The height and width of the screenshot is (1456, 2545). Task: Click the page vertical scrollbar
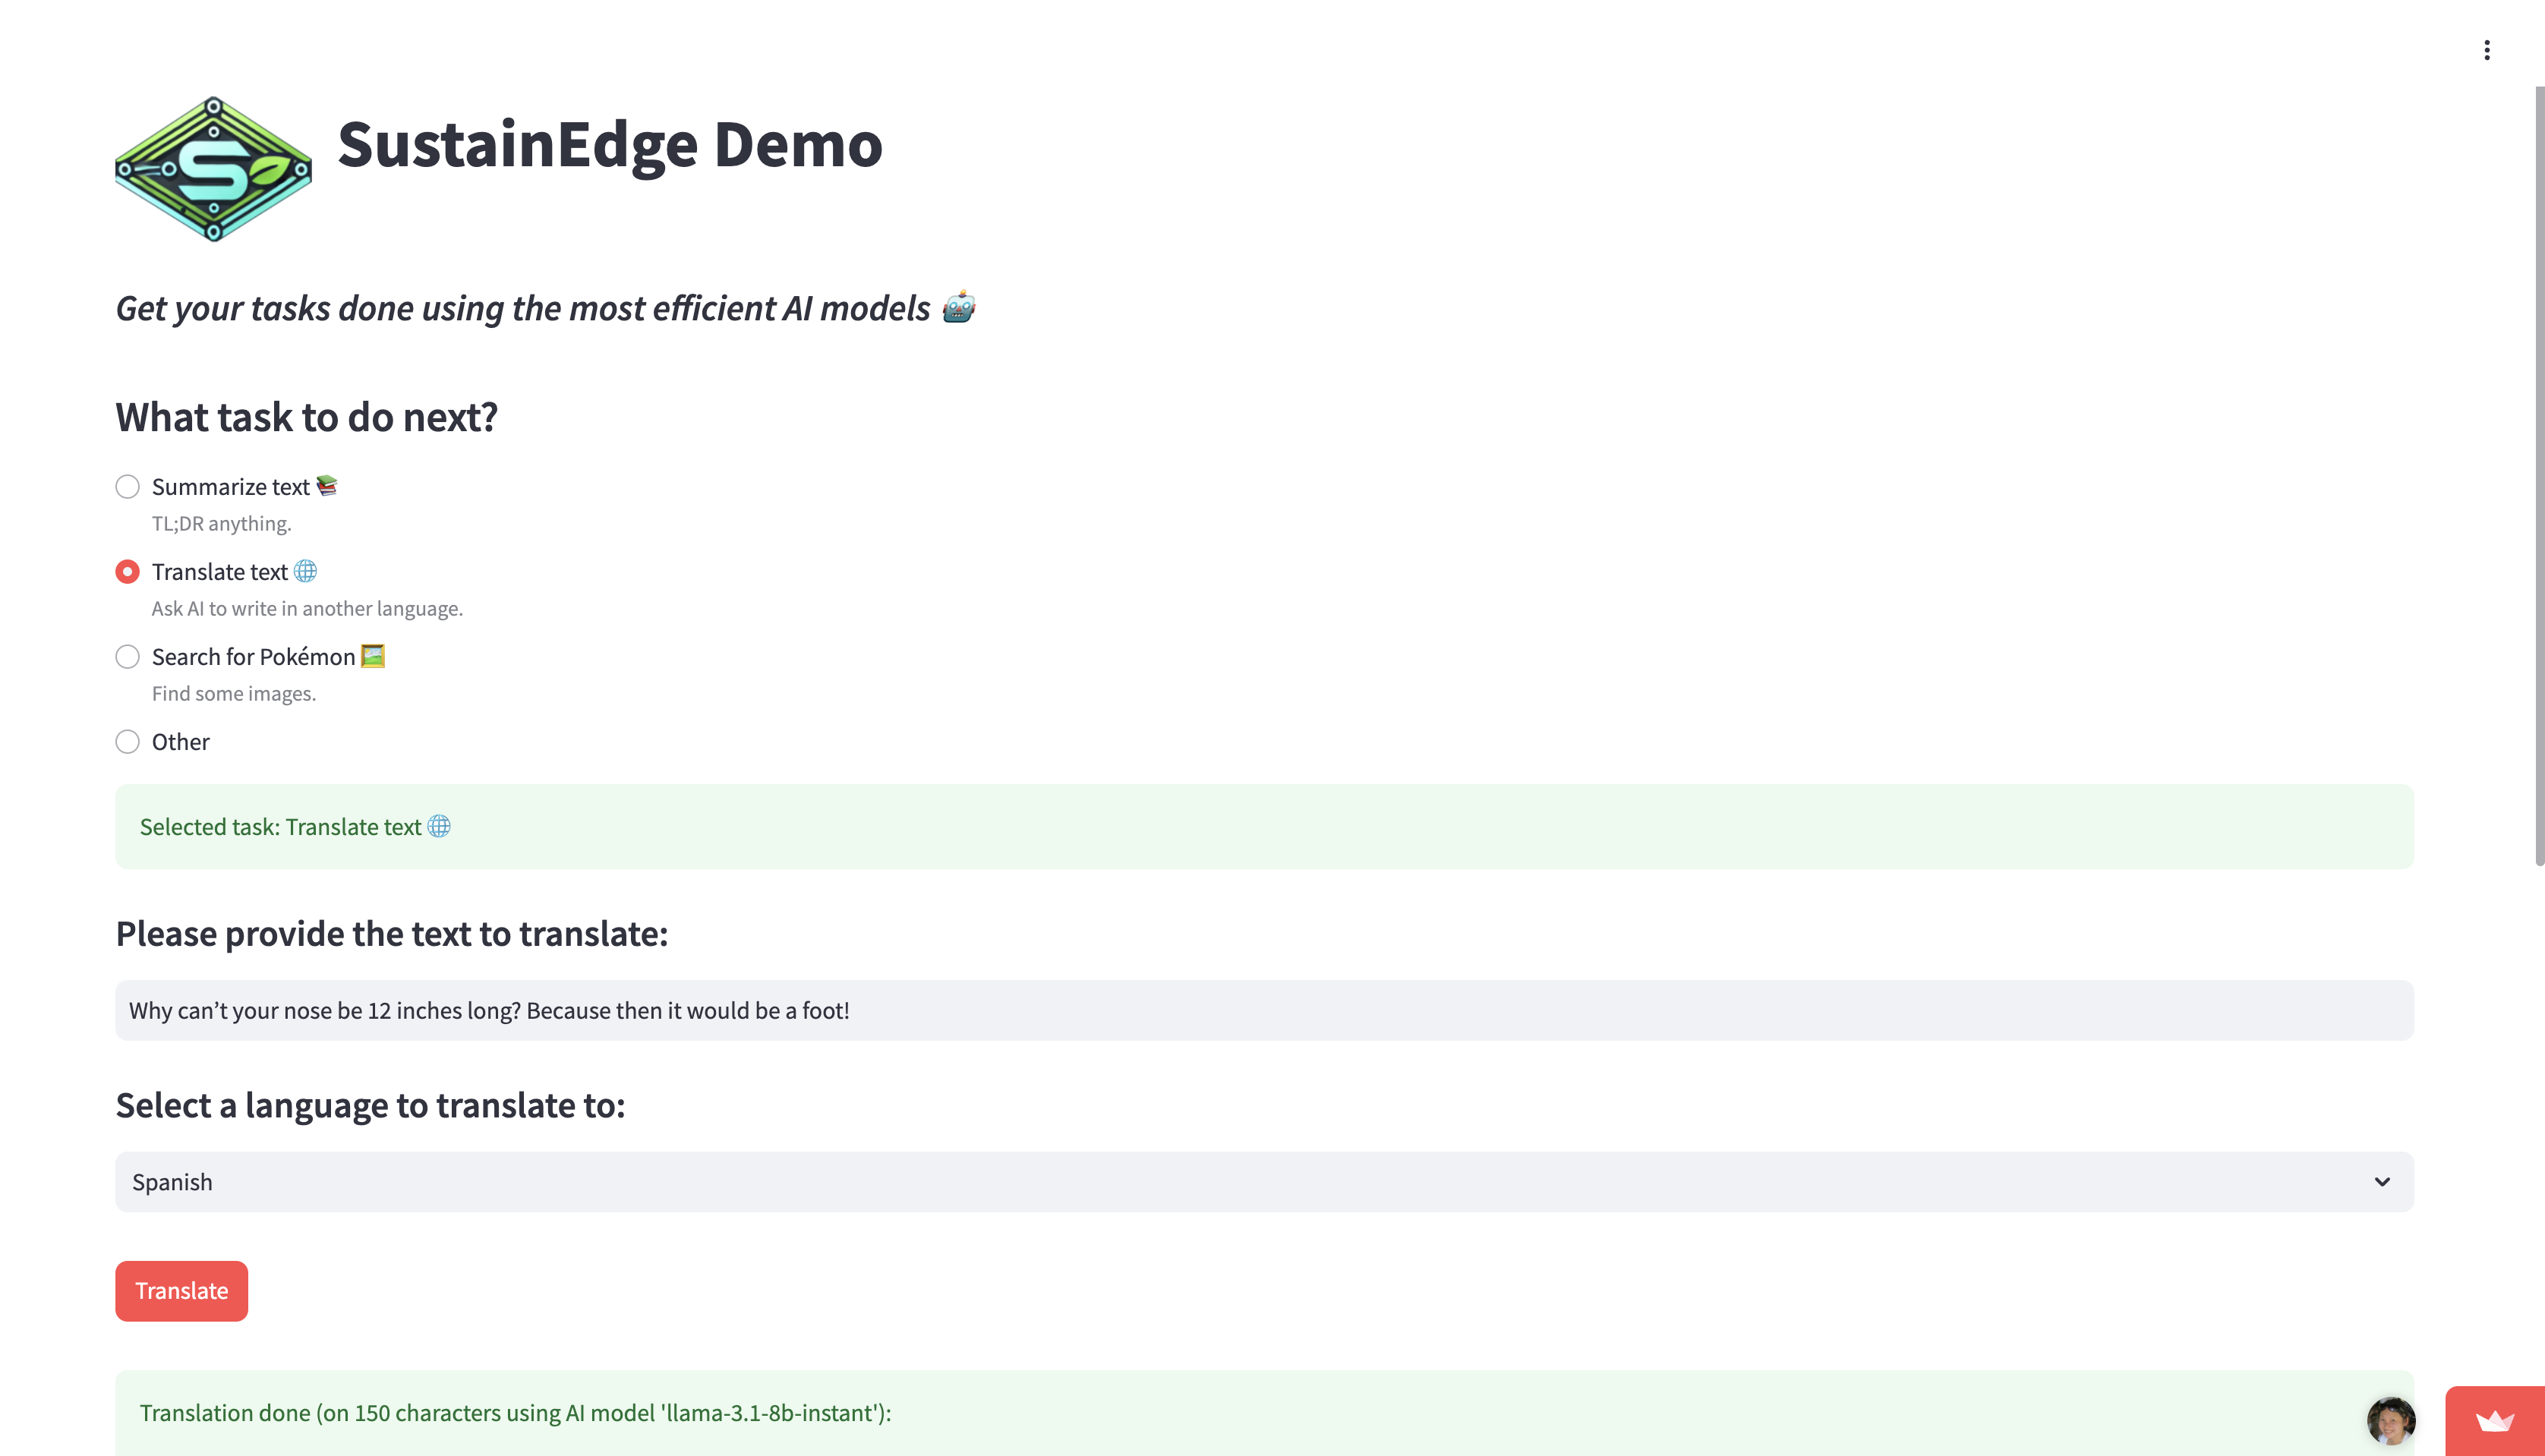pyautogui.click(x=2538, y=475)
